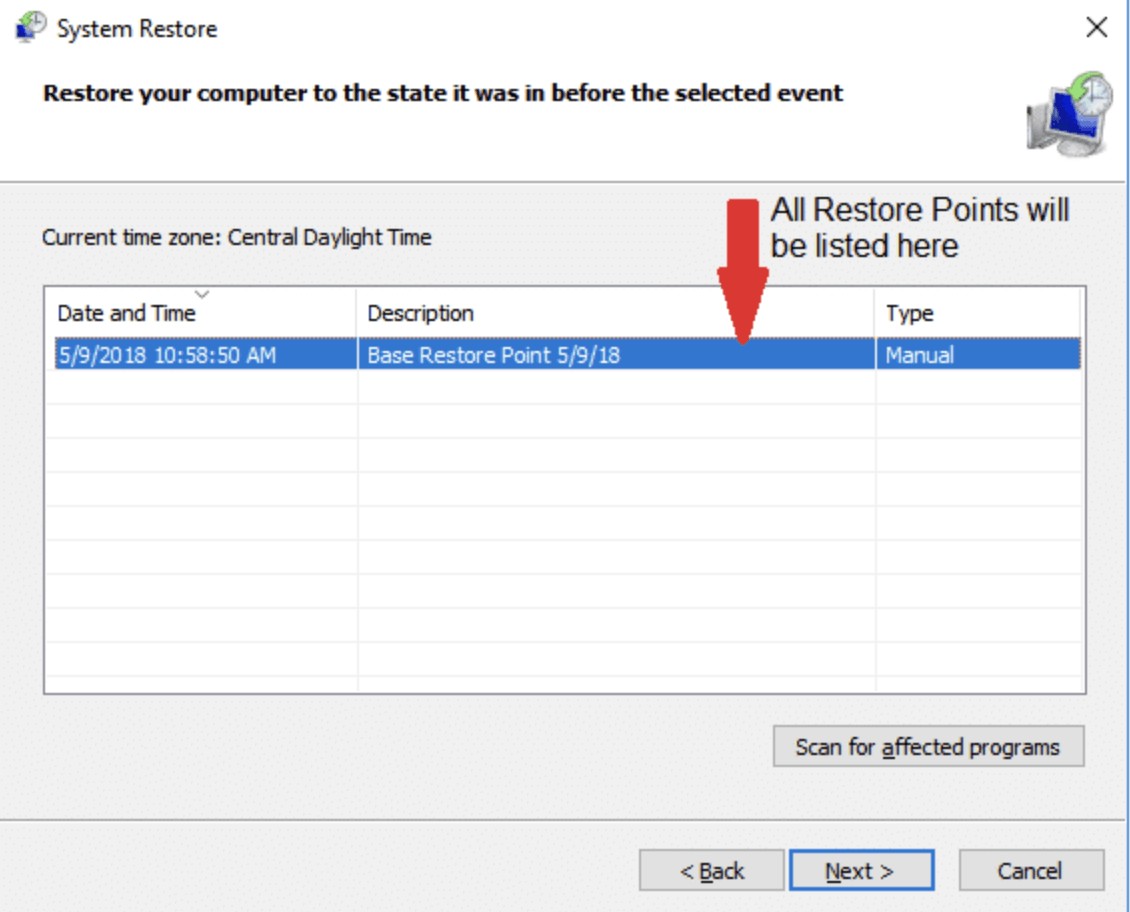1130x912 pixels.
Task: Go back with the Back button
Action: tap(711, 871)
